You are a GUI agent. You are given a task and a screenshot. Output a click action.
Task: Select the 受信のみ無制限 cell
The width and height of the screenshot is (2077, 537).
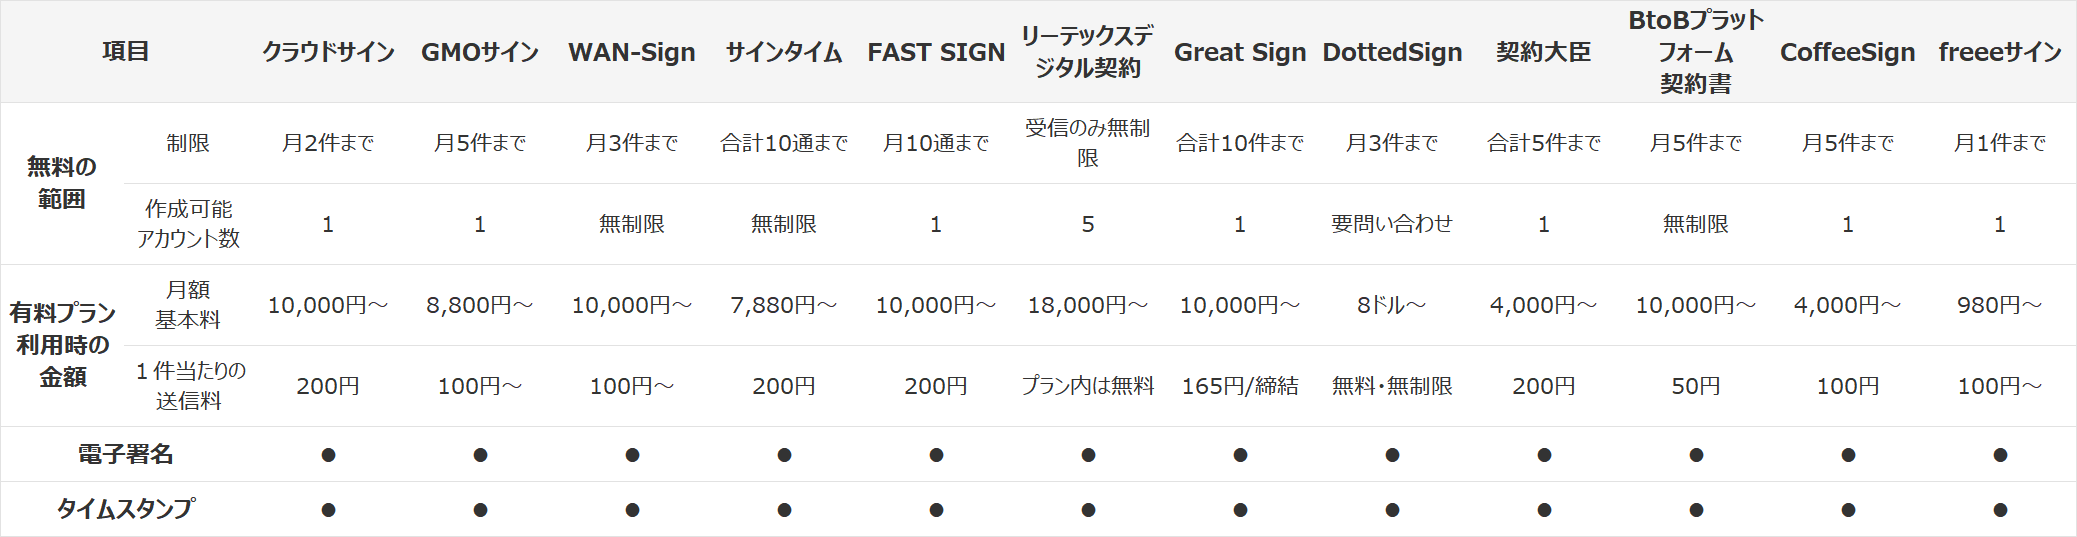(x=1088, y=143)
